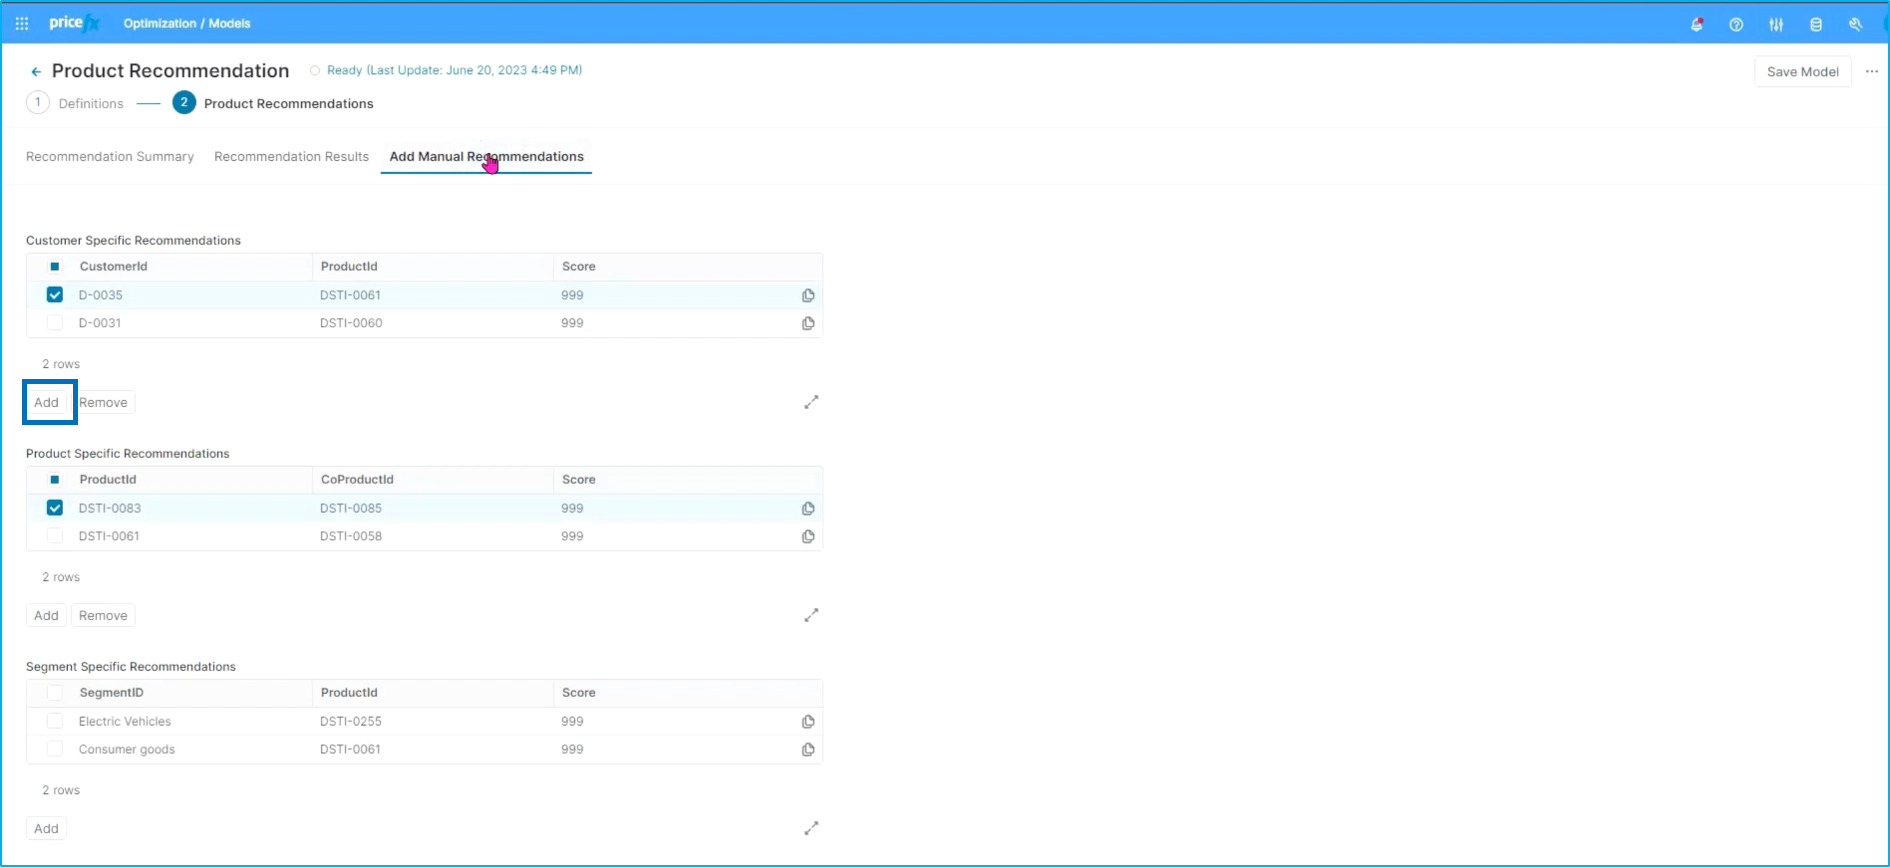The height and width of the screenshot is (868, 1890).
Task: Duplicate the Consumer goods row with copy icon
Action: (x=808, y=749)
